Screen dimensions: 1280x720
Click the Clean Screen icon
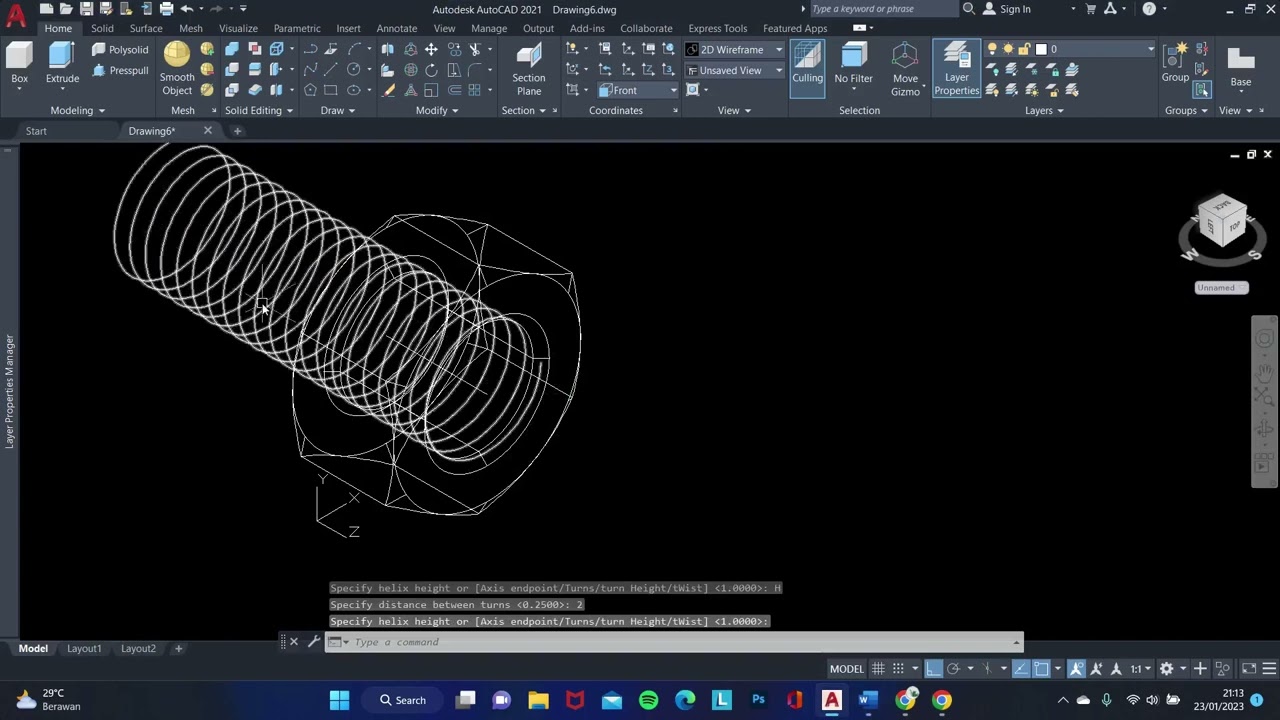pyautogui.click(x=1249, y=668)
